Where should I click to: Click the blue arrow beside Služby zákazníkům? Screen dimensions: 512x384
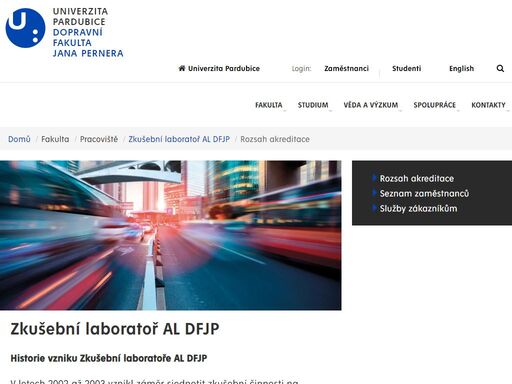coord(374,208)
